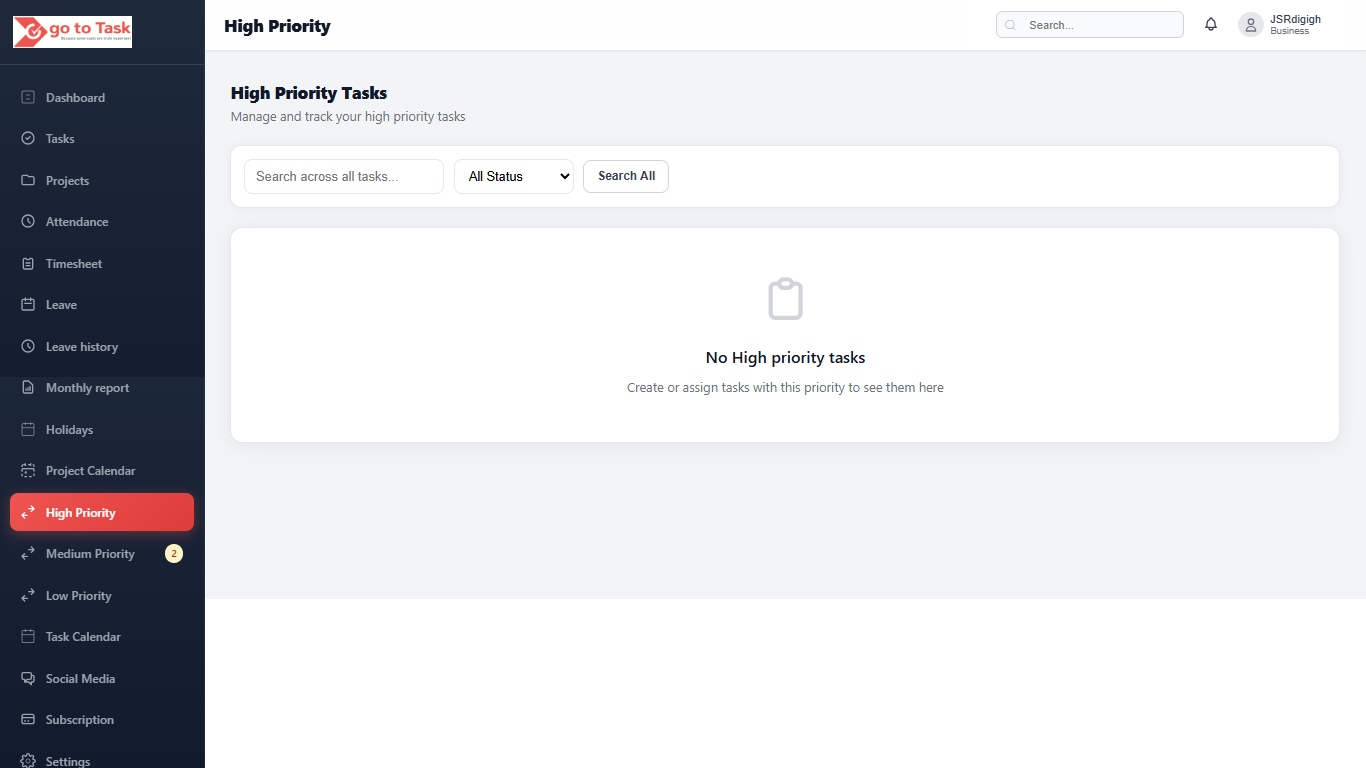
Task: Open Settings from the sidebar
Action: (102, 759)
